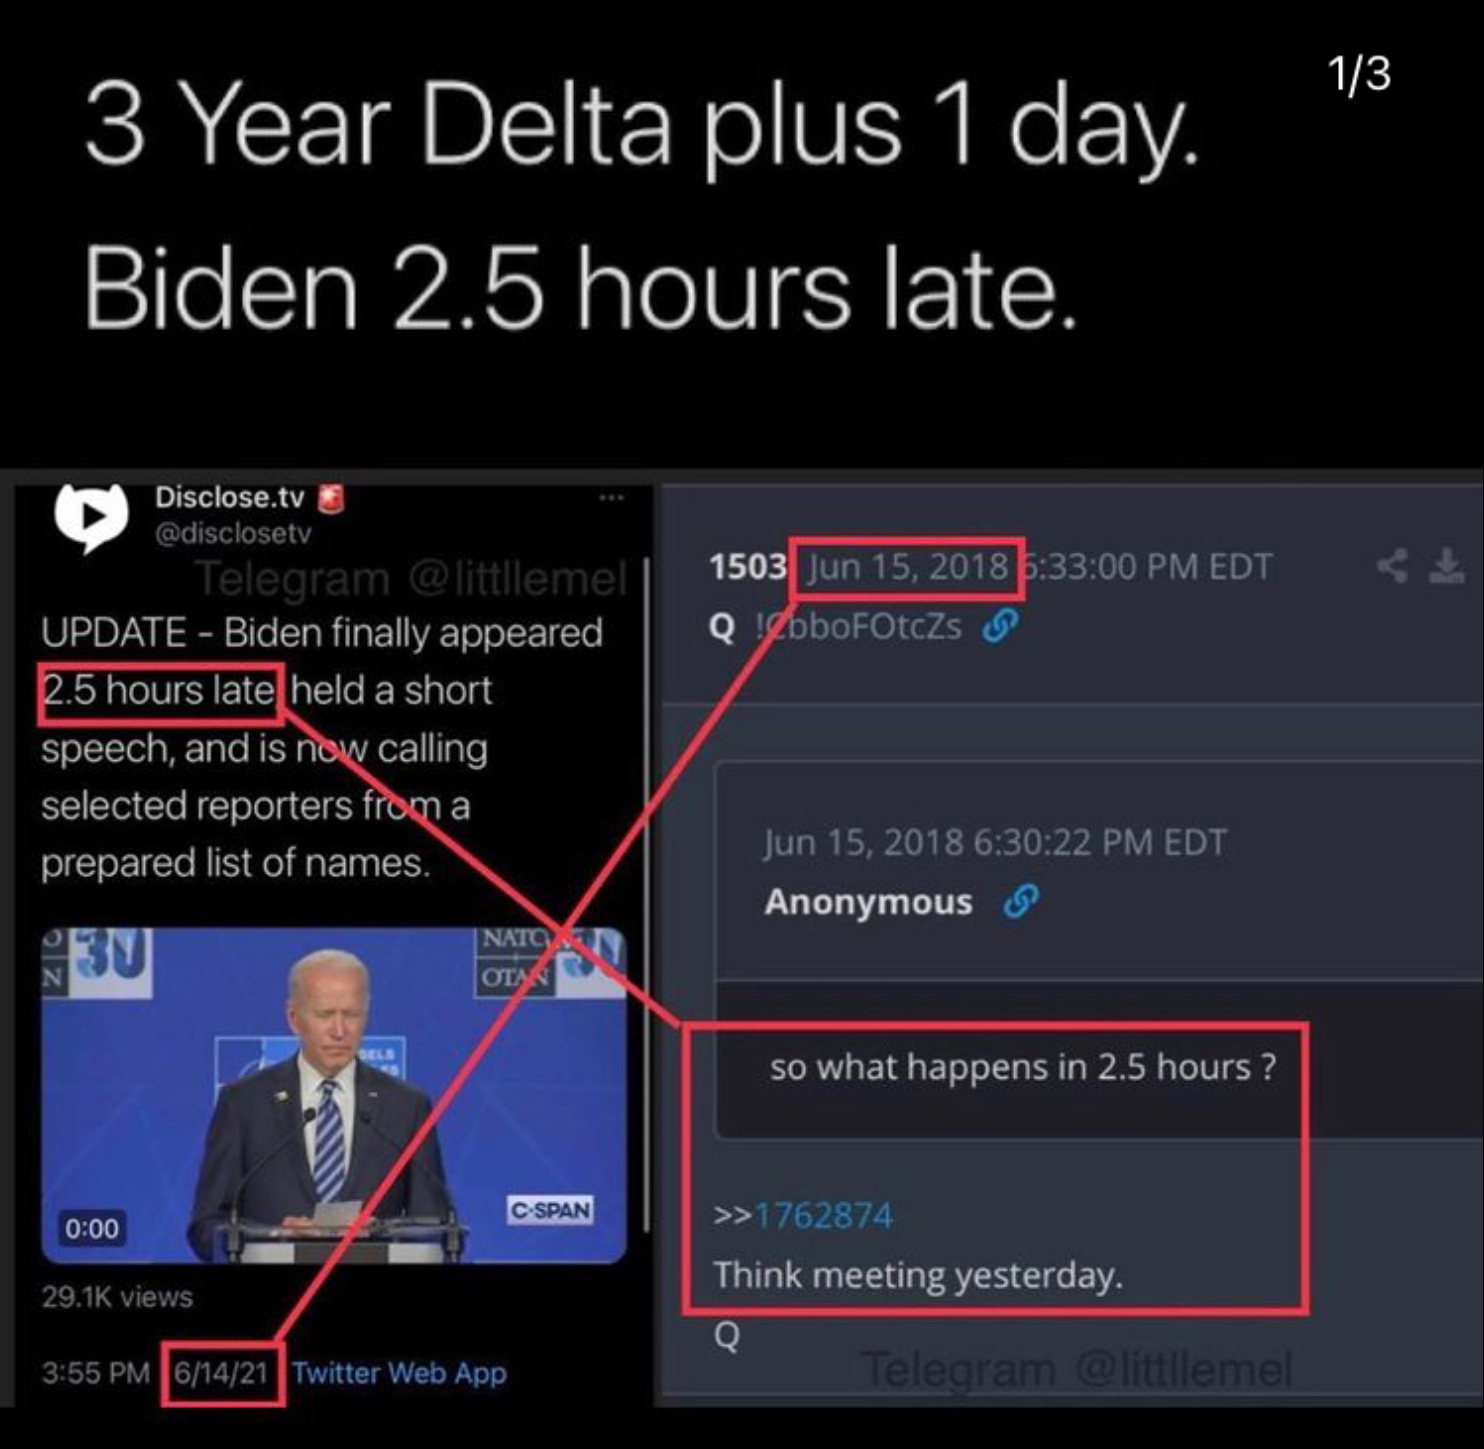Click the 1/3 image counter

coord(1359,74)
